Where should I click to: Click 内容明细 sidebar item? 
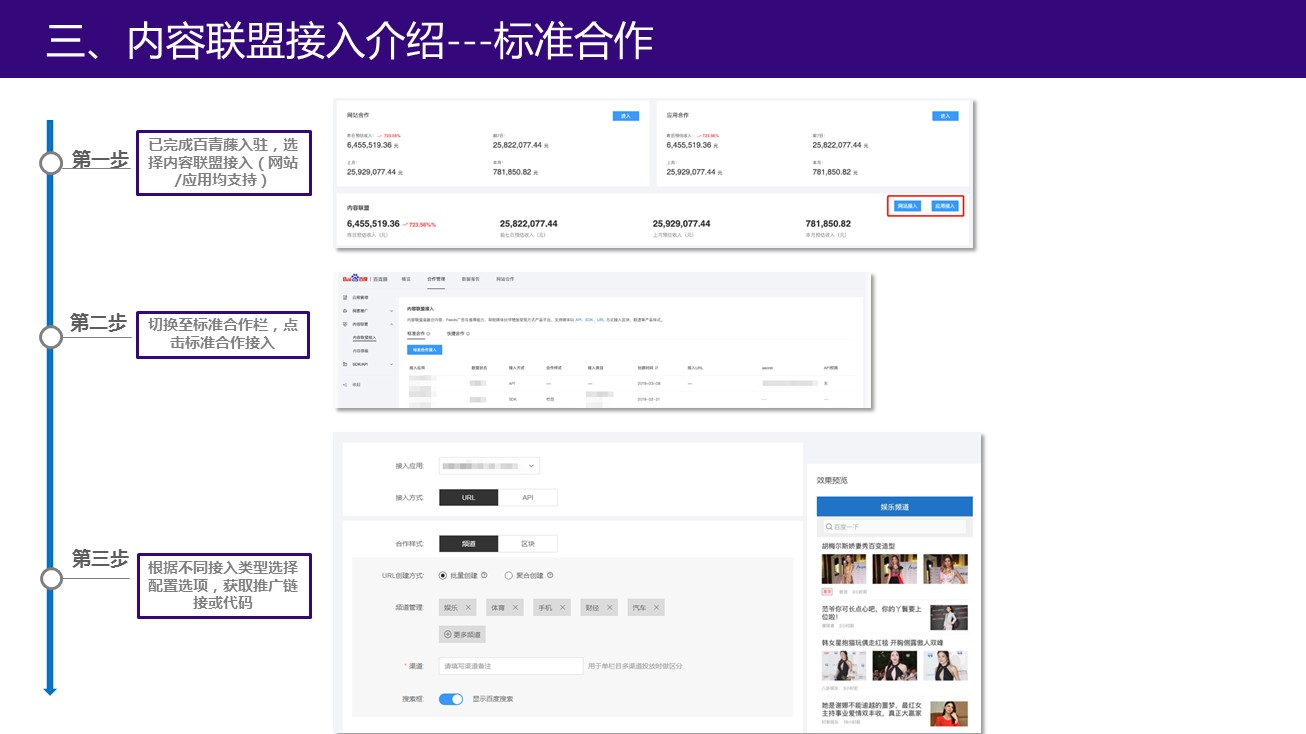pos(359,351)
